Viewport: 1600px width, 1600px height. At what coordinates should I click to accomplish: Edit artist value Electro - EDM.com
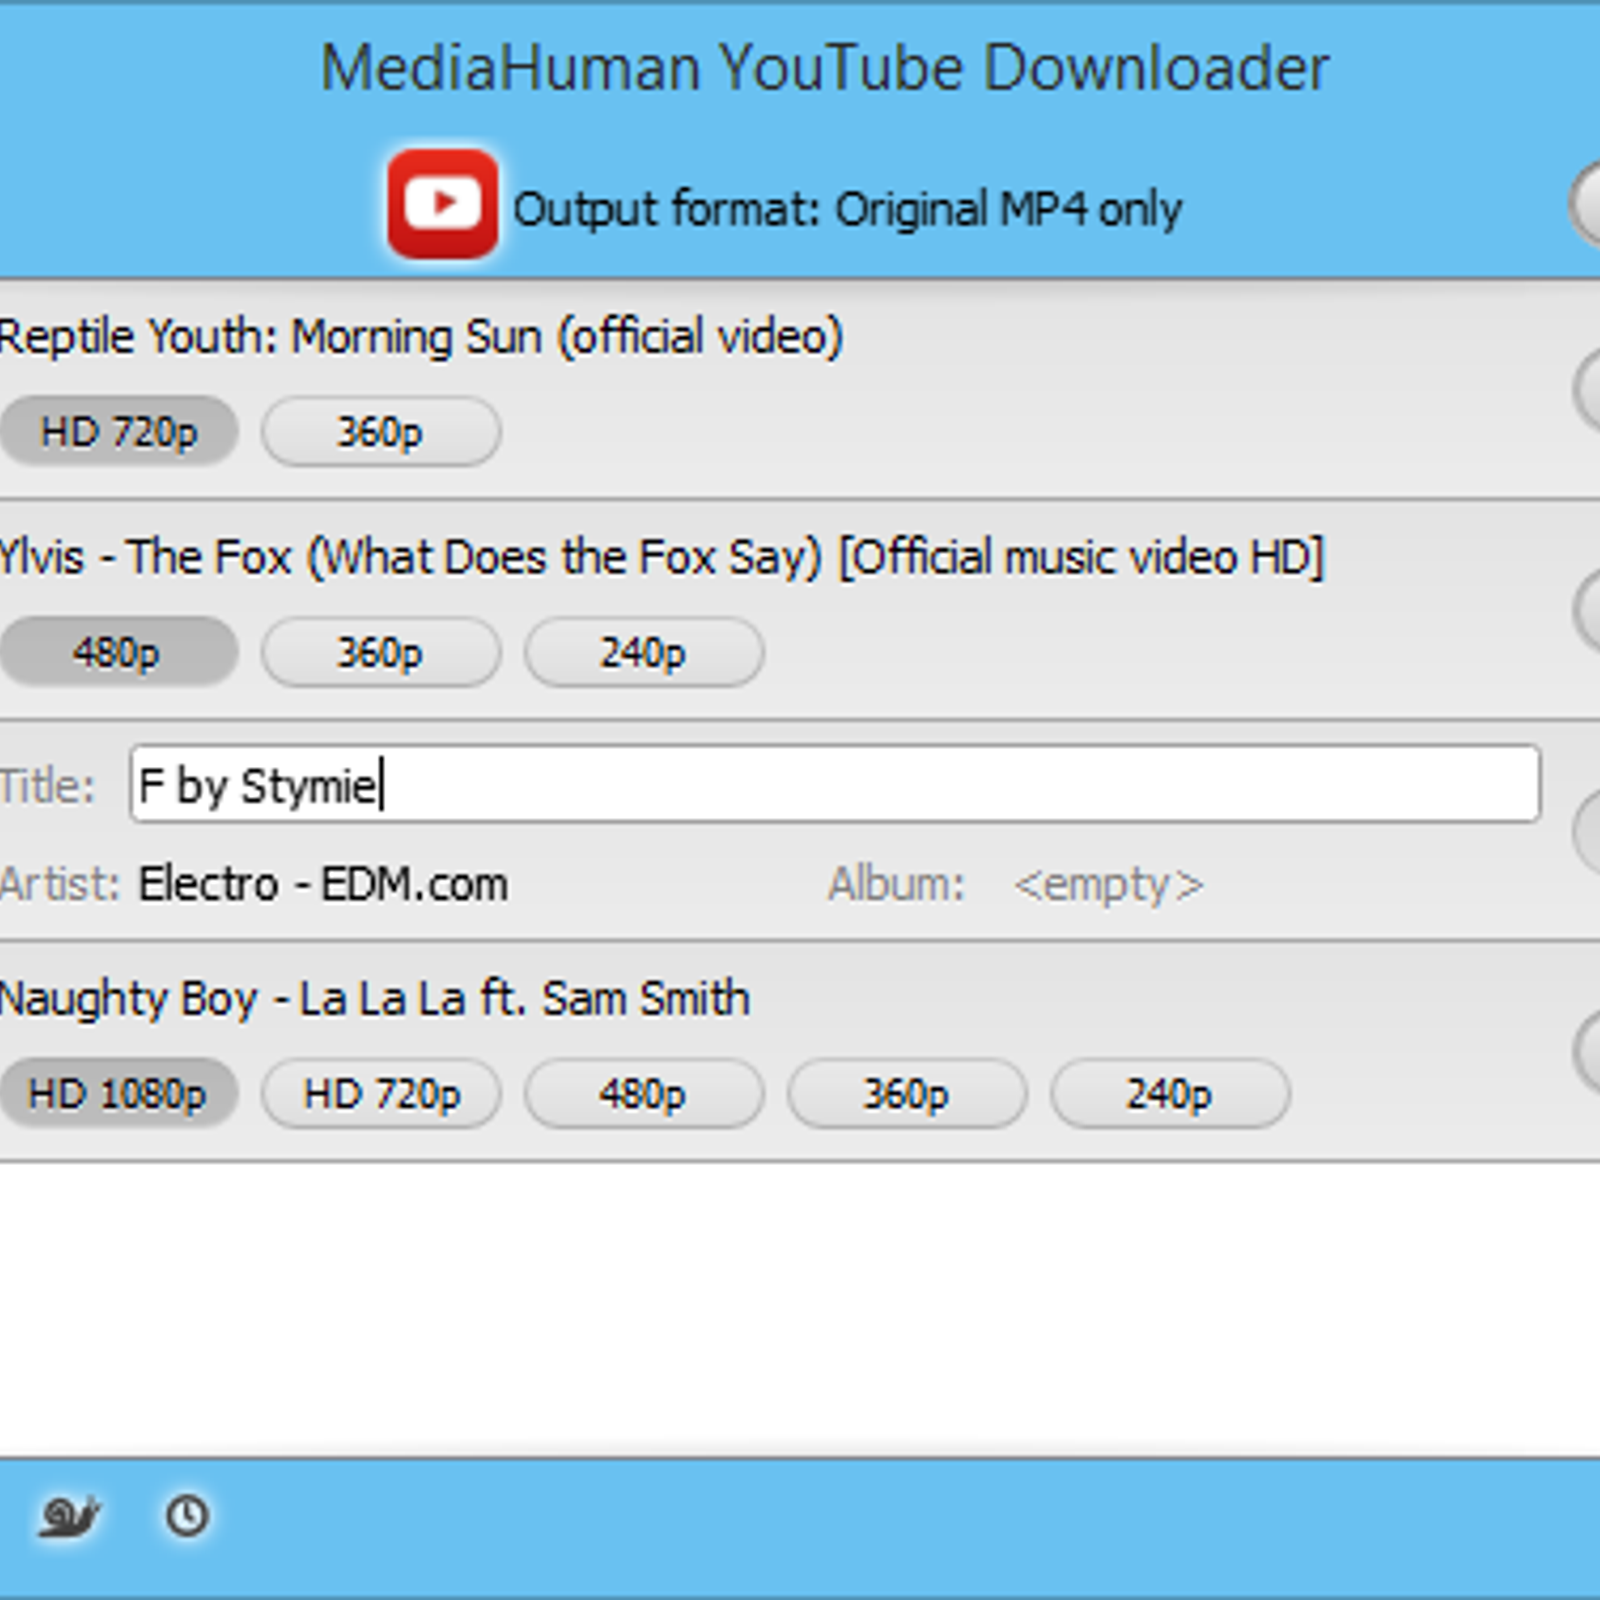pos(323,884)
